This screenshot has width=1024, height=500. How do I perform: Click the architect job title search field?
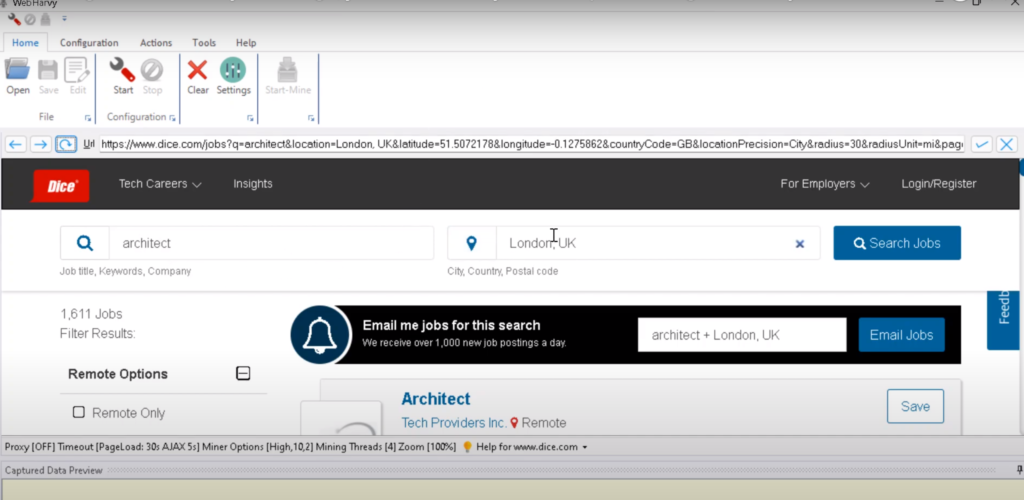pyautogui.click(x=270, y=243)
